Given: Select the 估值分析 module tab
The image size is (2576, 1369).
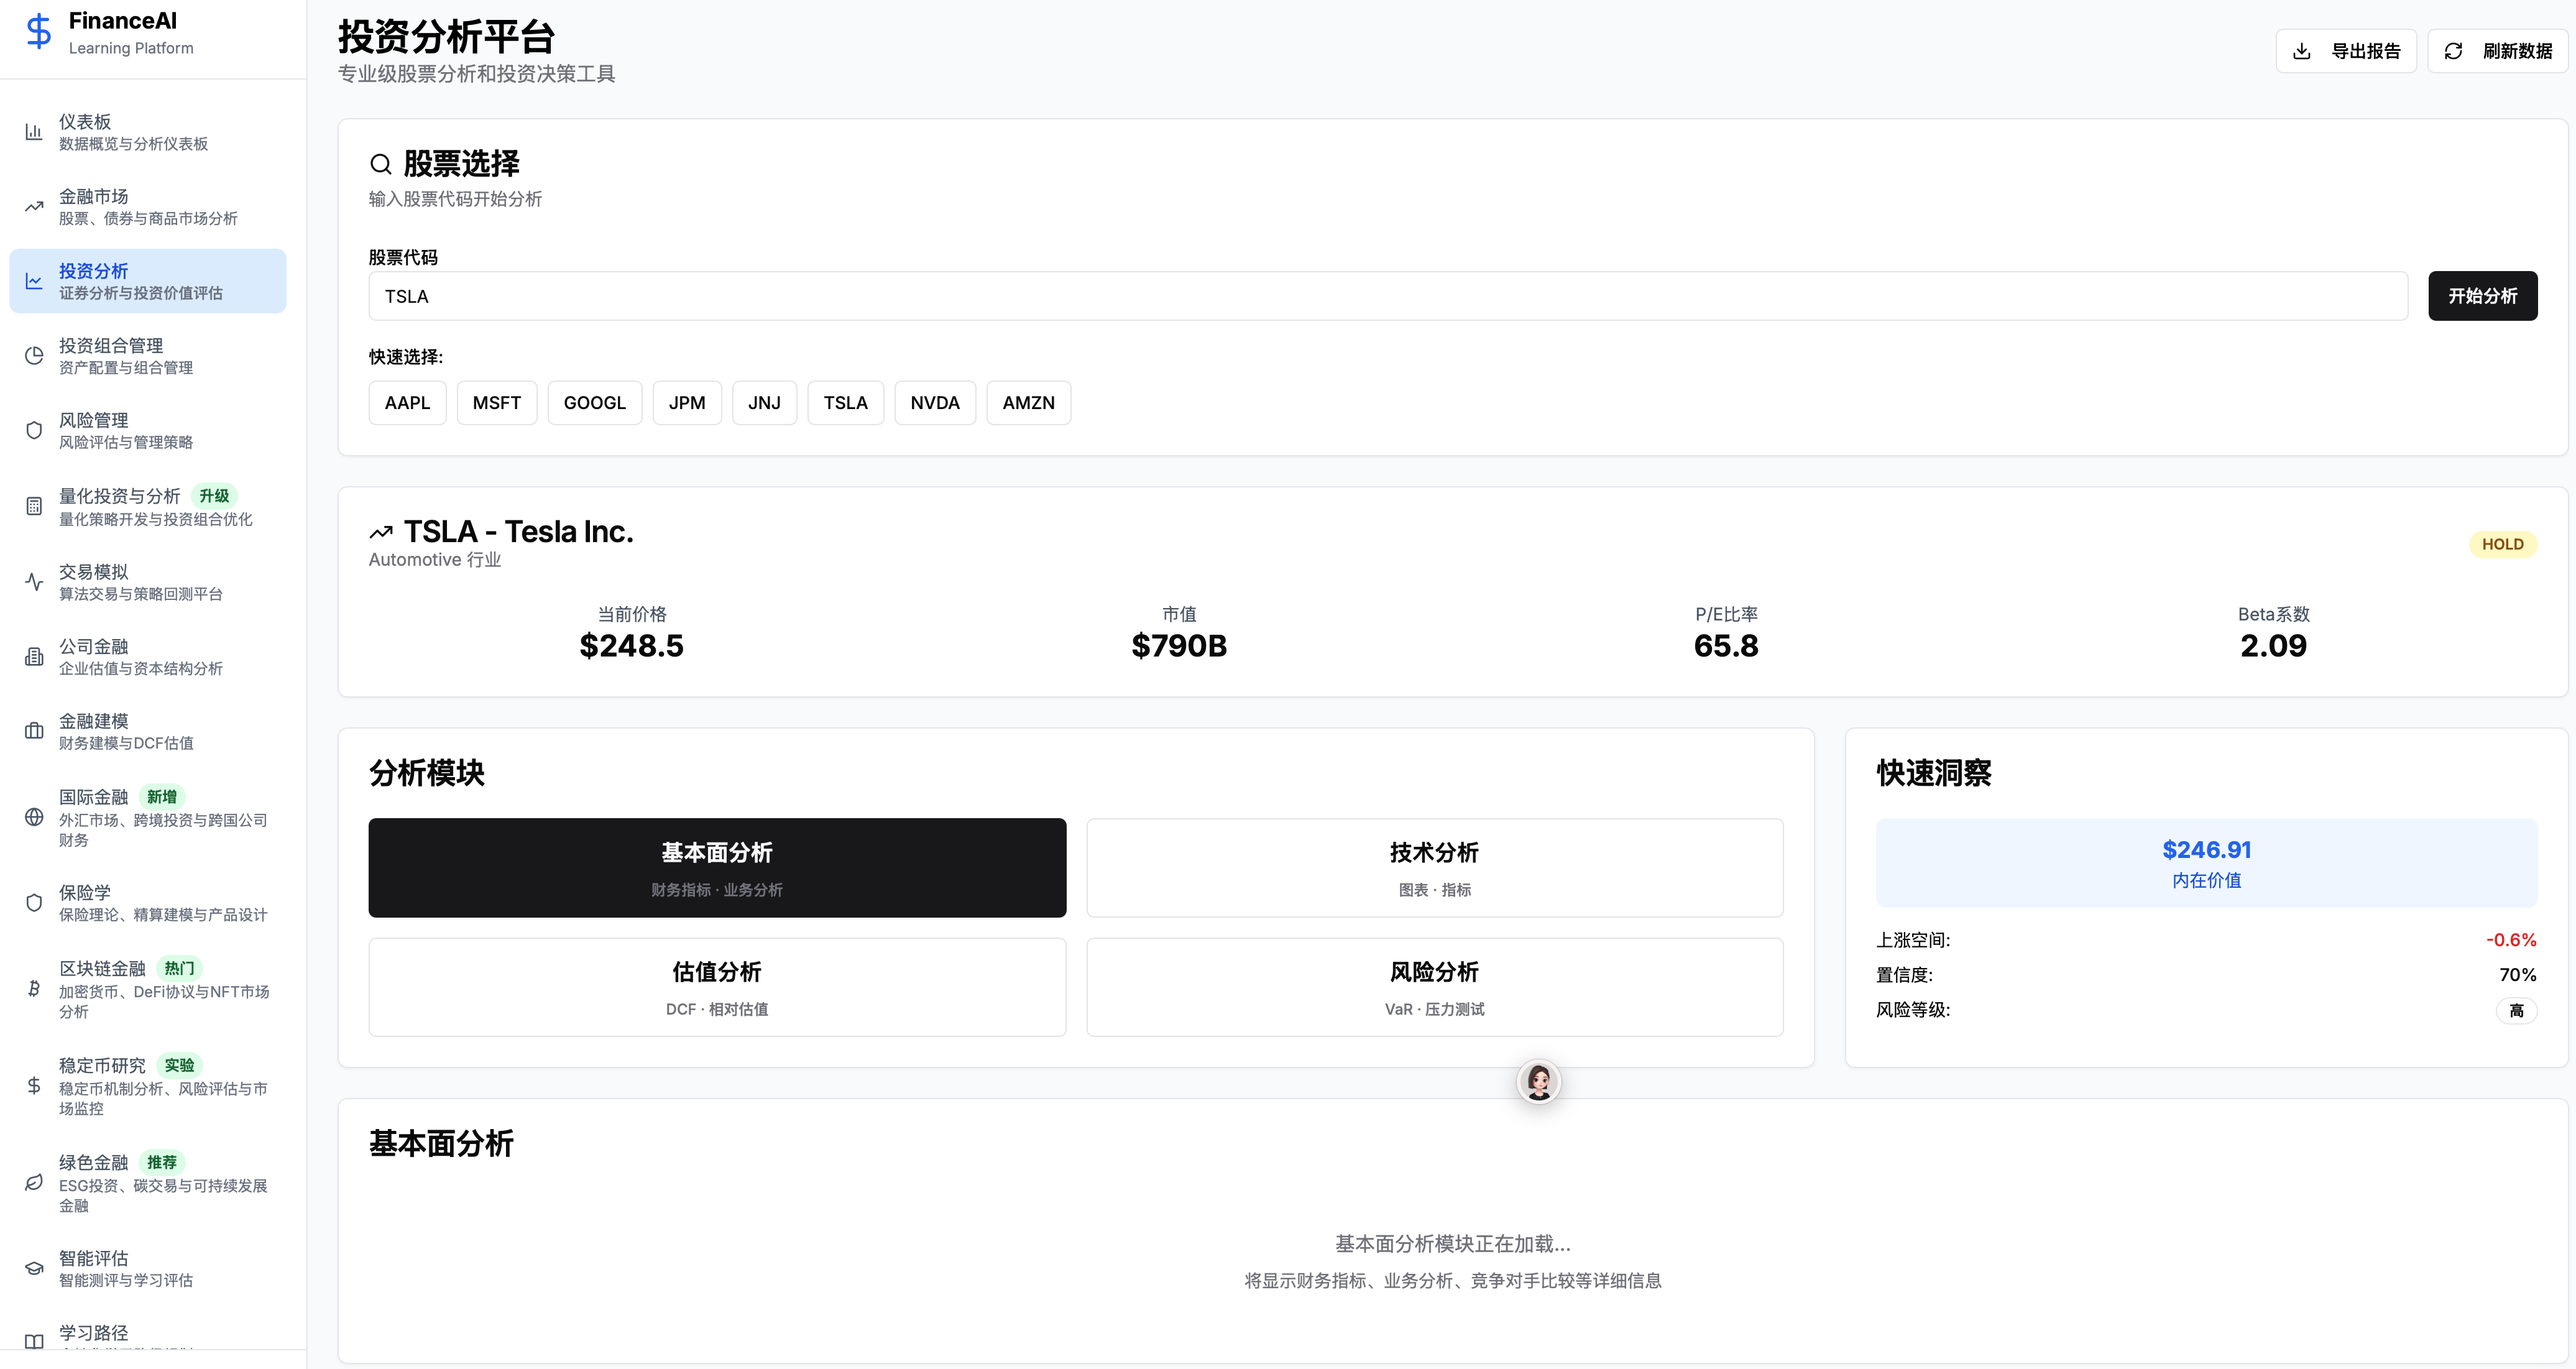Looking at the screenshot, I should tap(717, 987).
